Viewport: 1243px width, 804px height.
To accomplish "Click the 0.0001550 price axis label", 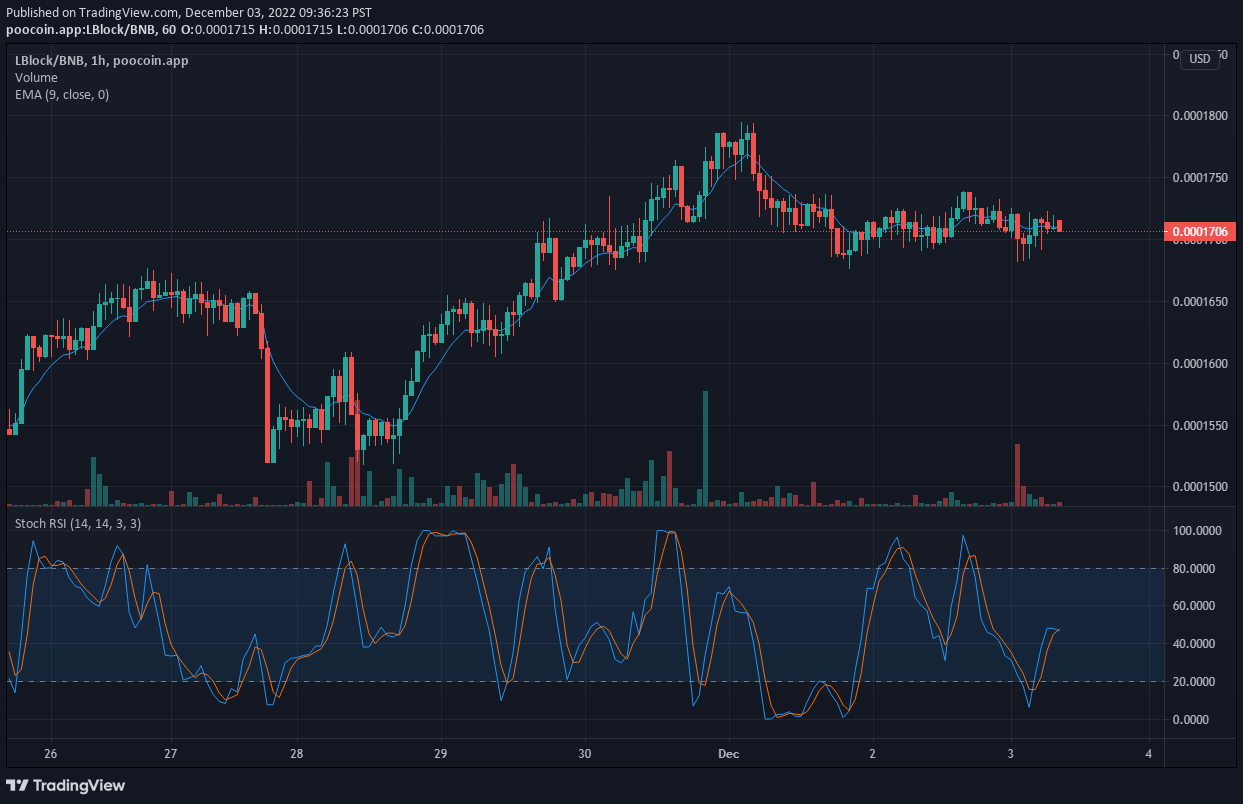I will point(1200,425).
